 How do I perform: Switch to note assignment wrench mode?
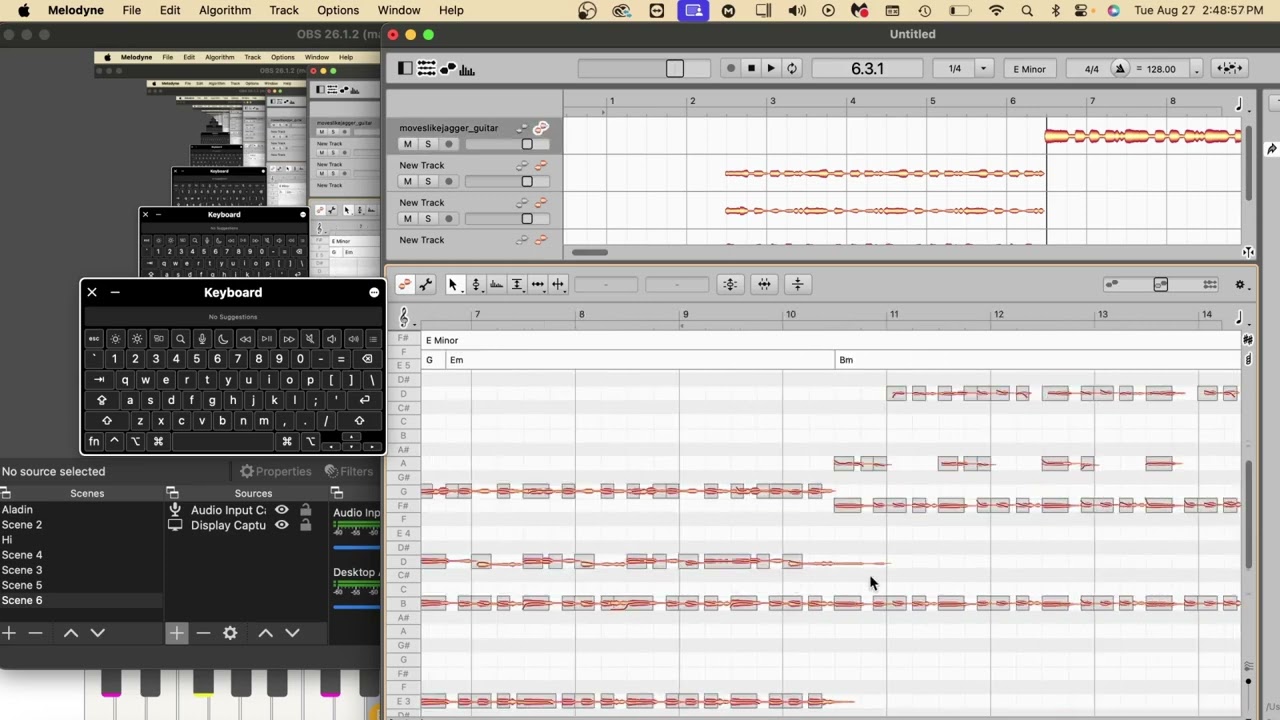pos(426,285)
